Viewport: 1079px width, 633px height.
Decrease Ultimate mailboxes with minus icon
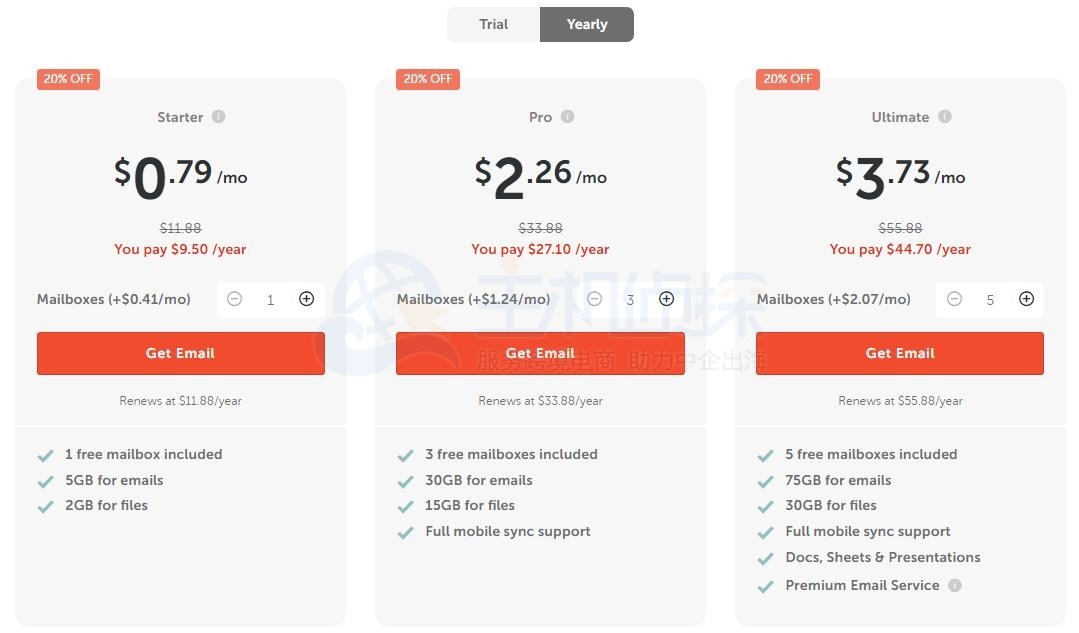tap(954, 299)
